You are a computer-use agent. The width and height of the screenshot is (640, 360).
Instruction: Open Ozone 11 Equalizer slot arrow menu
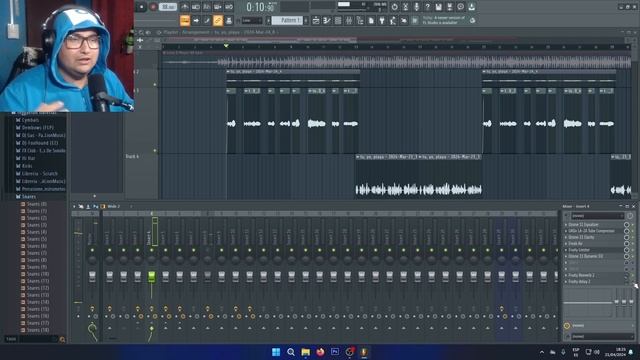(566, 224)
